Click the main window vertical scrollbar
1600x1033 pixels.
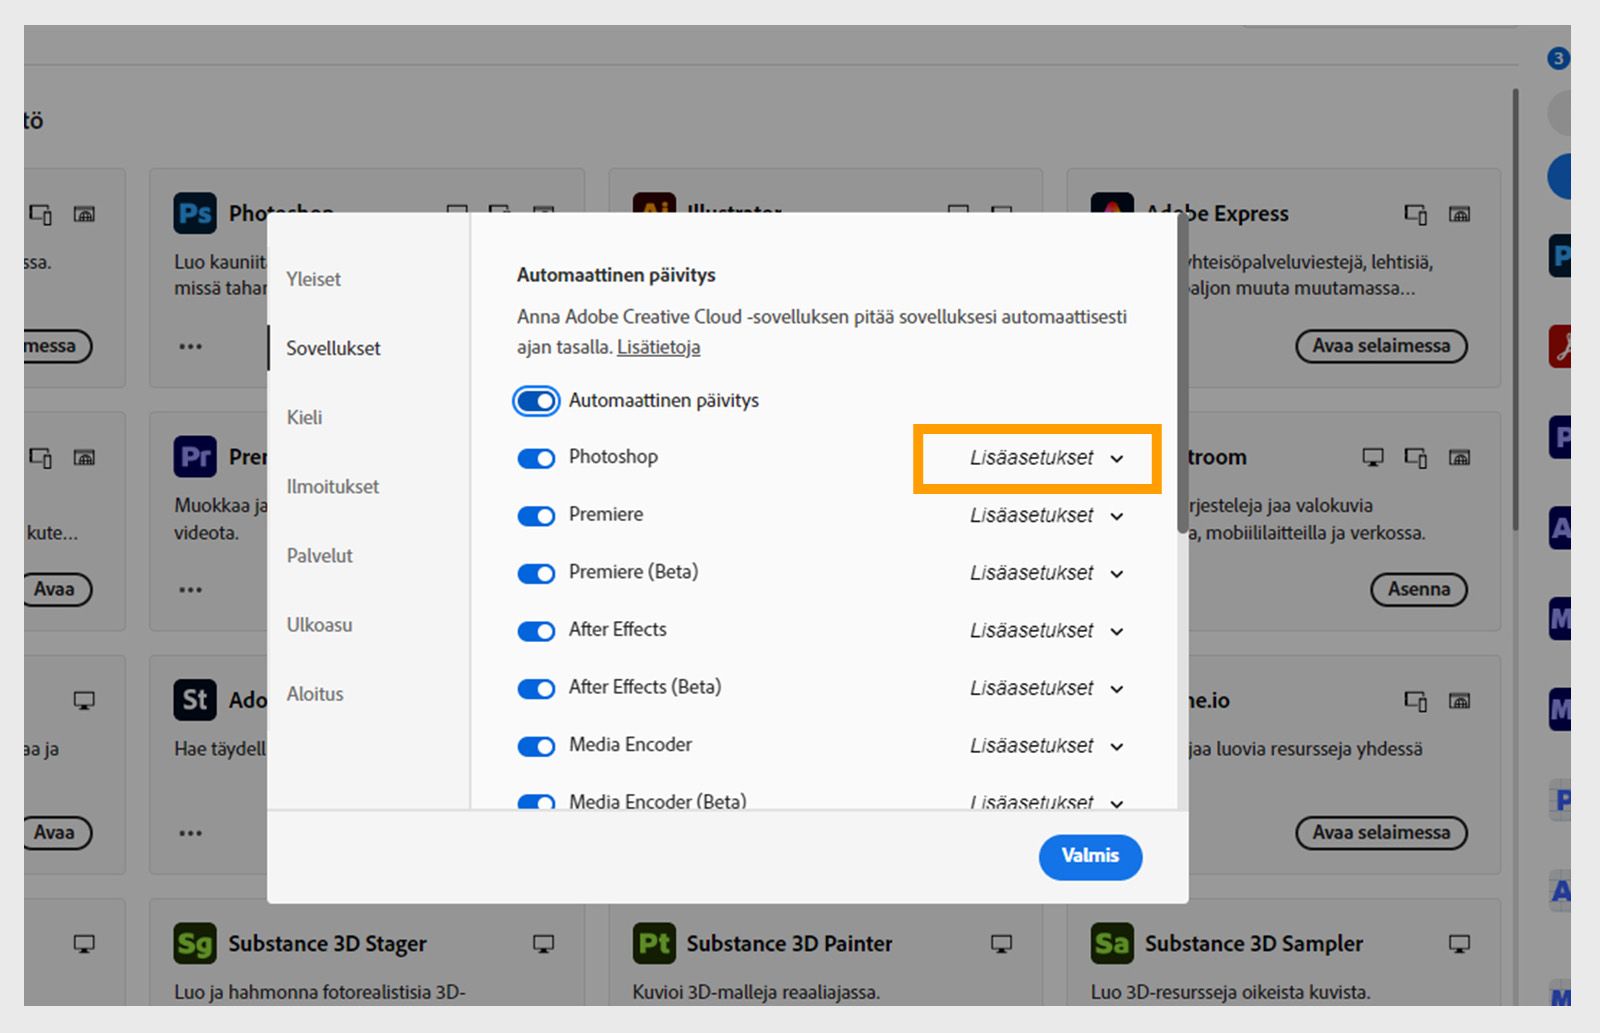(x=1515, y=310)
